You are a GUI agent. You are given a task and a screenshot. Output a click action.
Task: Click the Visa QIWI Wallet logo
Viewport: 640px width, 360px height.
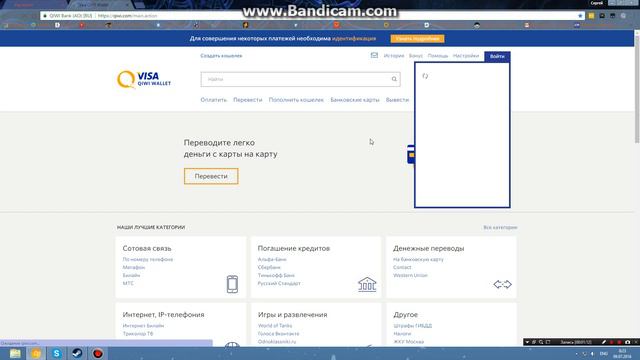coord(144,79)
